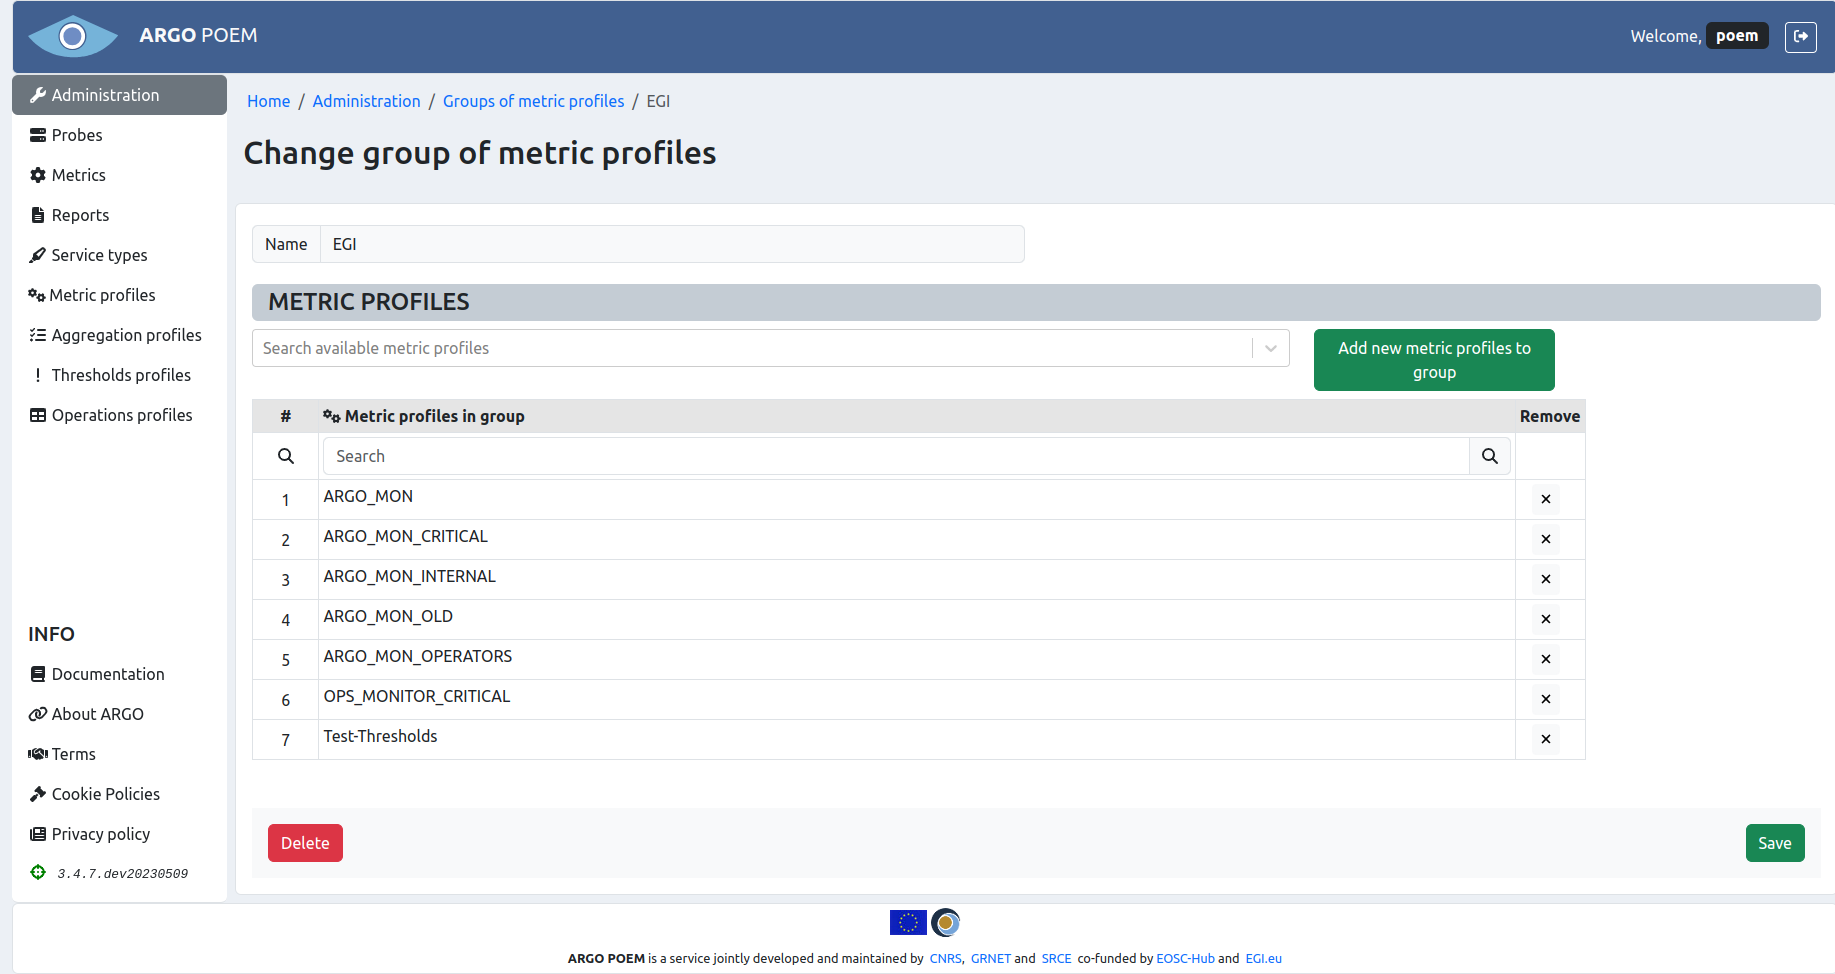Open the Groups of metric profiles breadcrumb link

(x=533, y=101)
